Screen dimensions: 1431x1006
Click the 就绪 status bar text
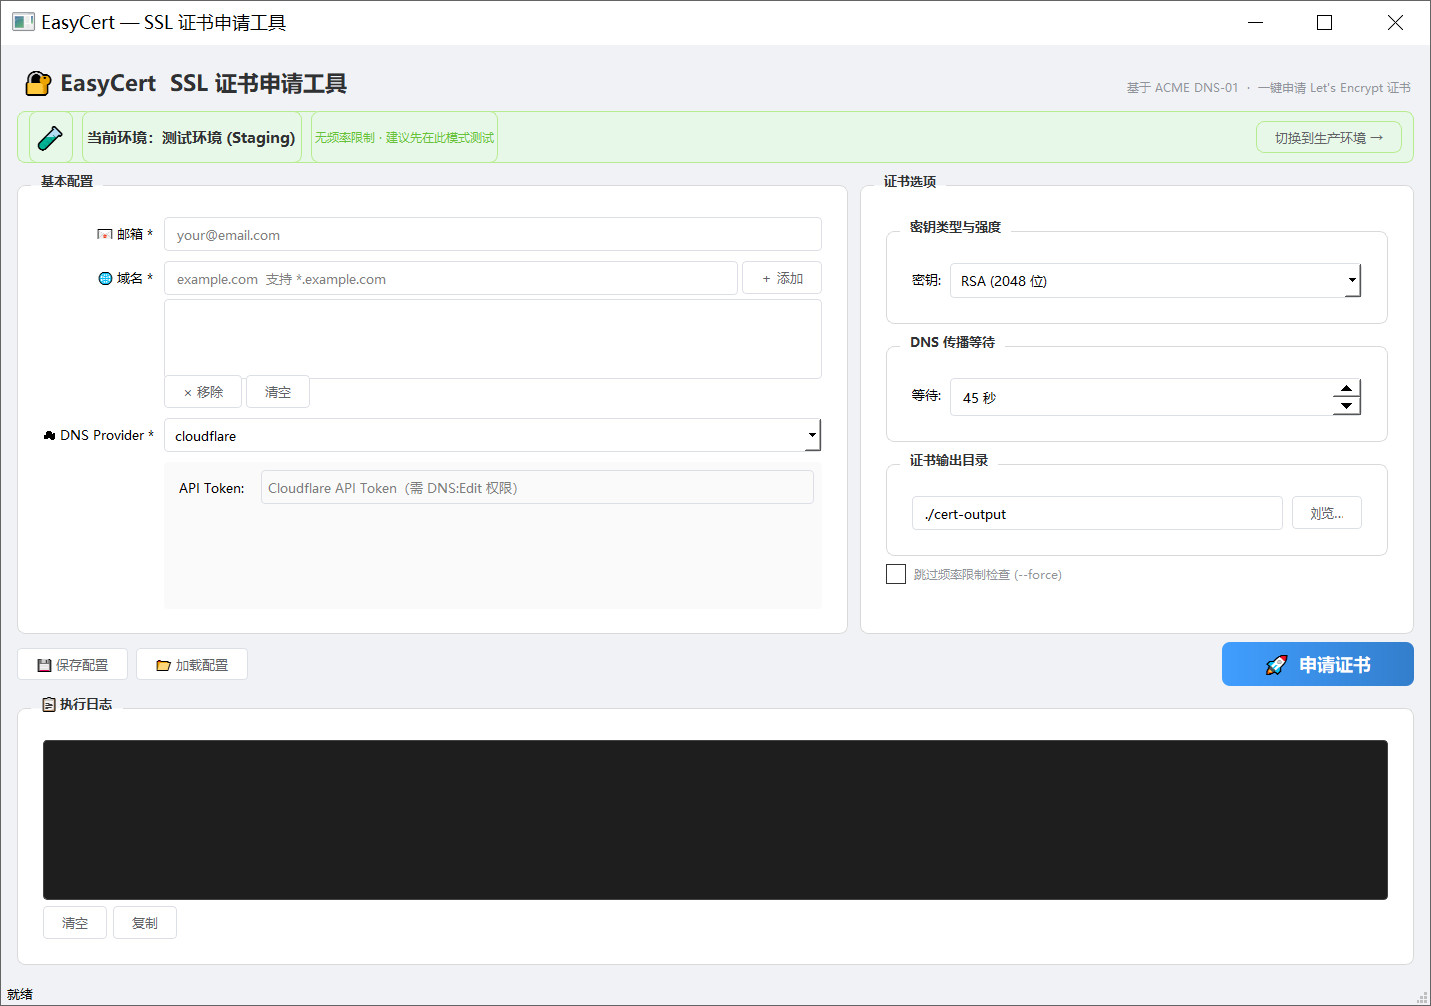[20, 995]
